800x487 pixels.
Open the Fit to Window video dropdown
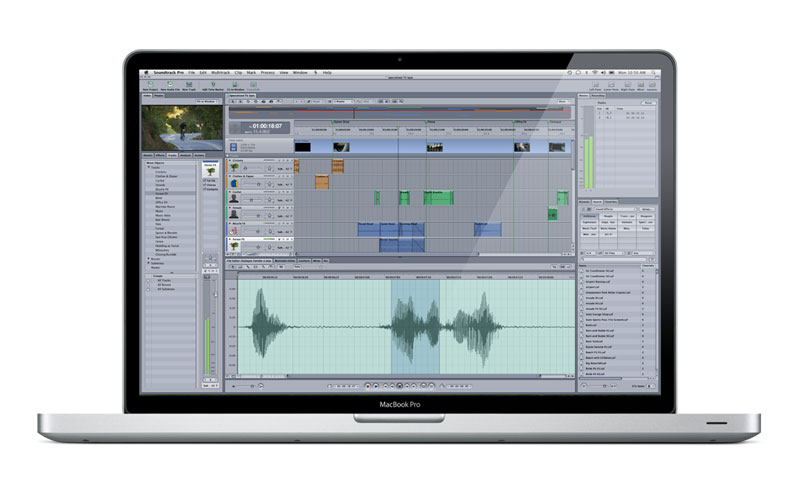[x=206, y=102]
